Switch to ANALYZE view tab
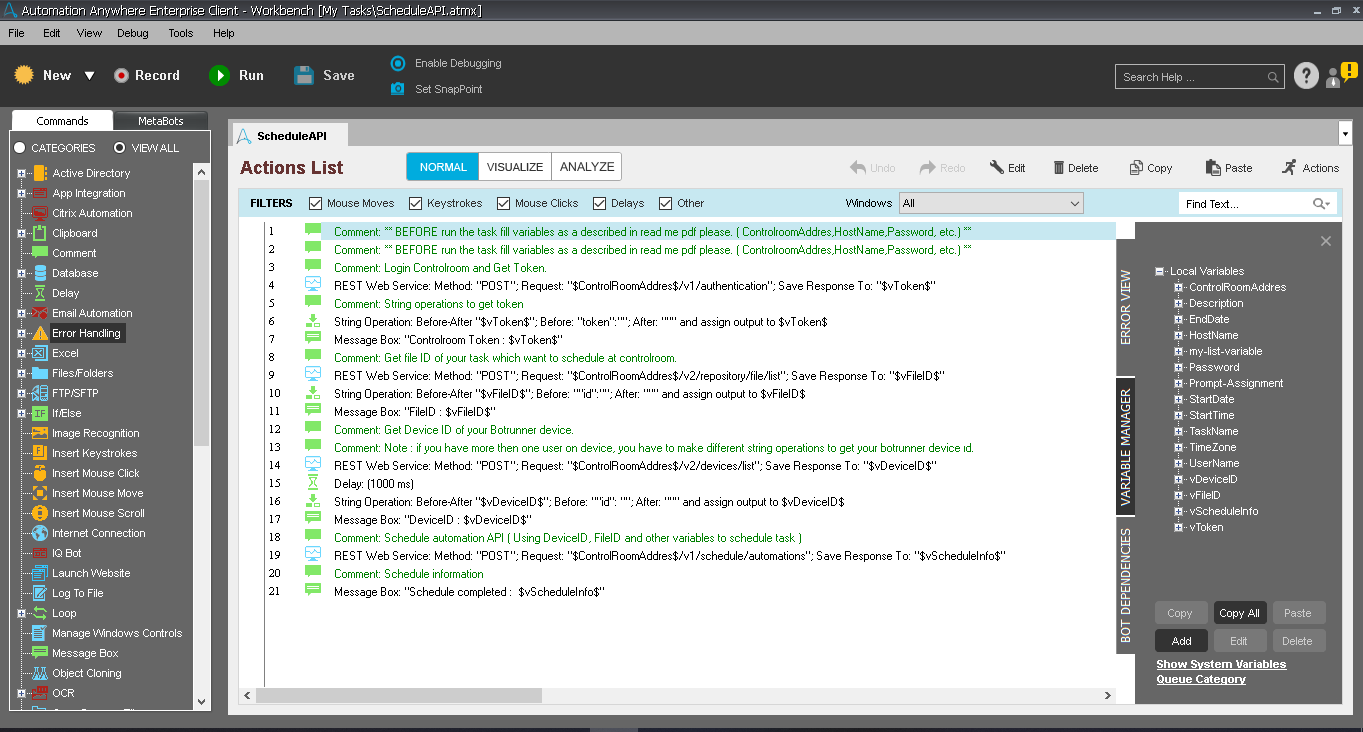Screen dimensions: 1363x732 click(587, 167)
